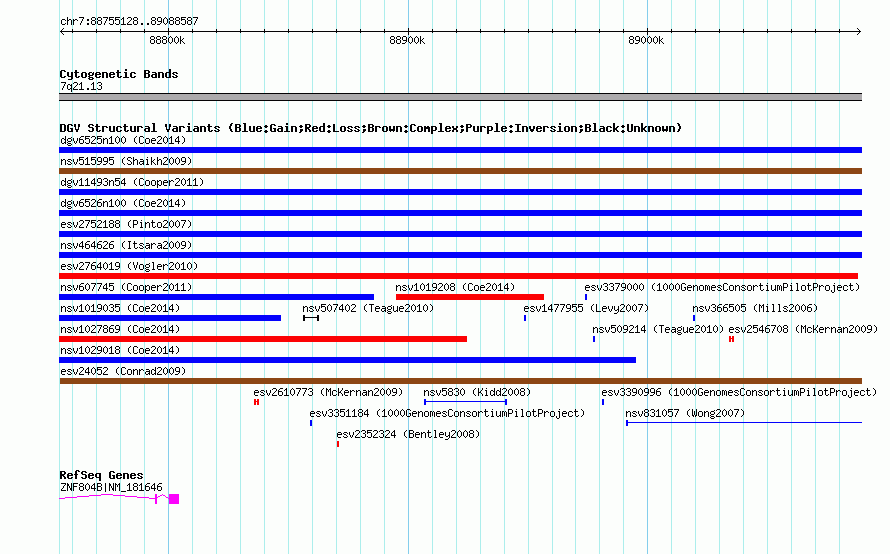The width and height of the screenshot is (890, 554).
Task: Open the nsv509214 (Teague2010) label
Action: 658,329
